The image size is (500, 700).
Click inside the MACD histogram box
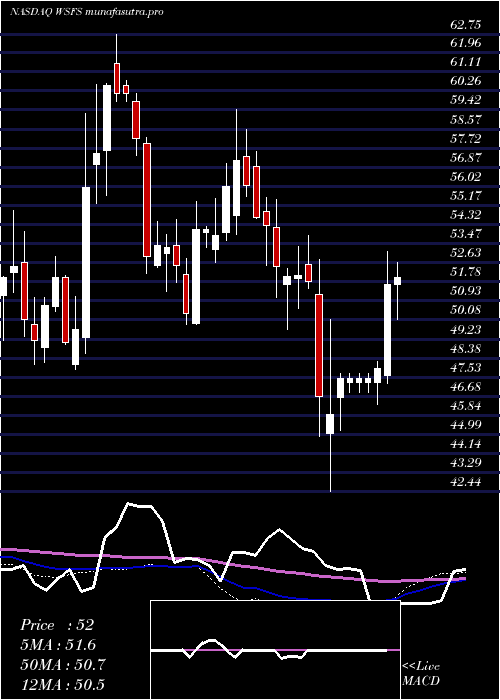click(275, 650)
